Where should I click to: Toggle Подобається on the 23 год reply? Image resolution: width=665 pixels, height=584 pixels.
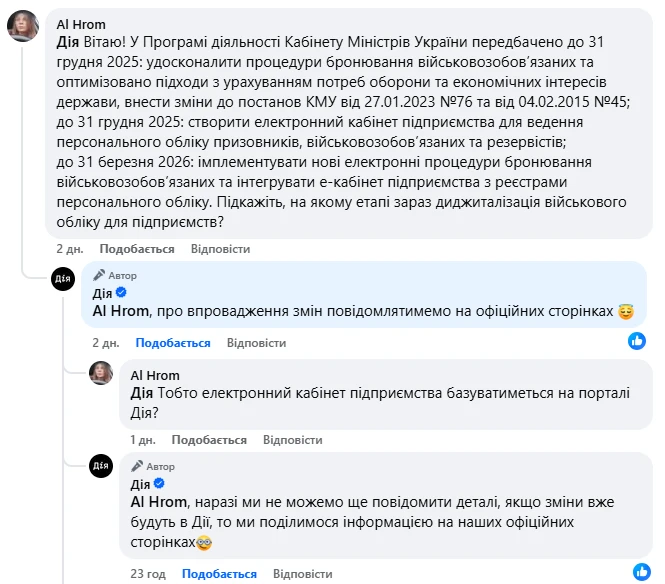click(x=219, y=574)
